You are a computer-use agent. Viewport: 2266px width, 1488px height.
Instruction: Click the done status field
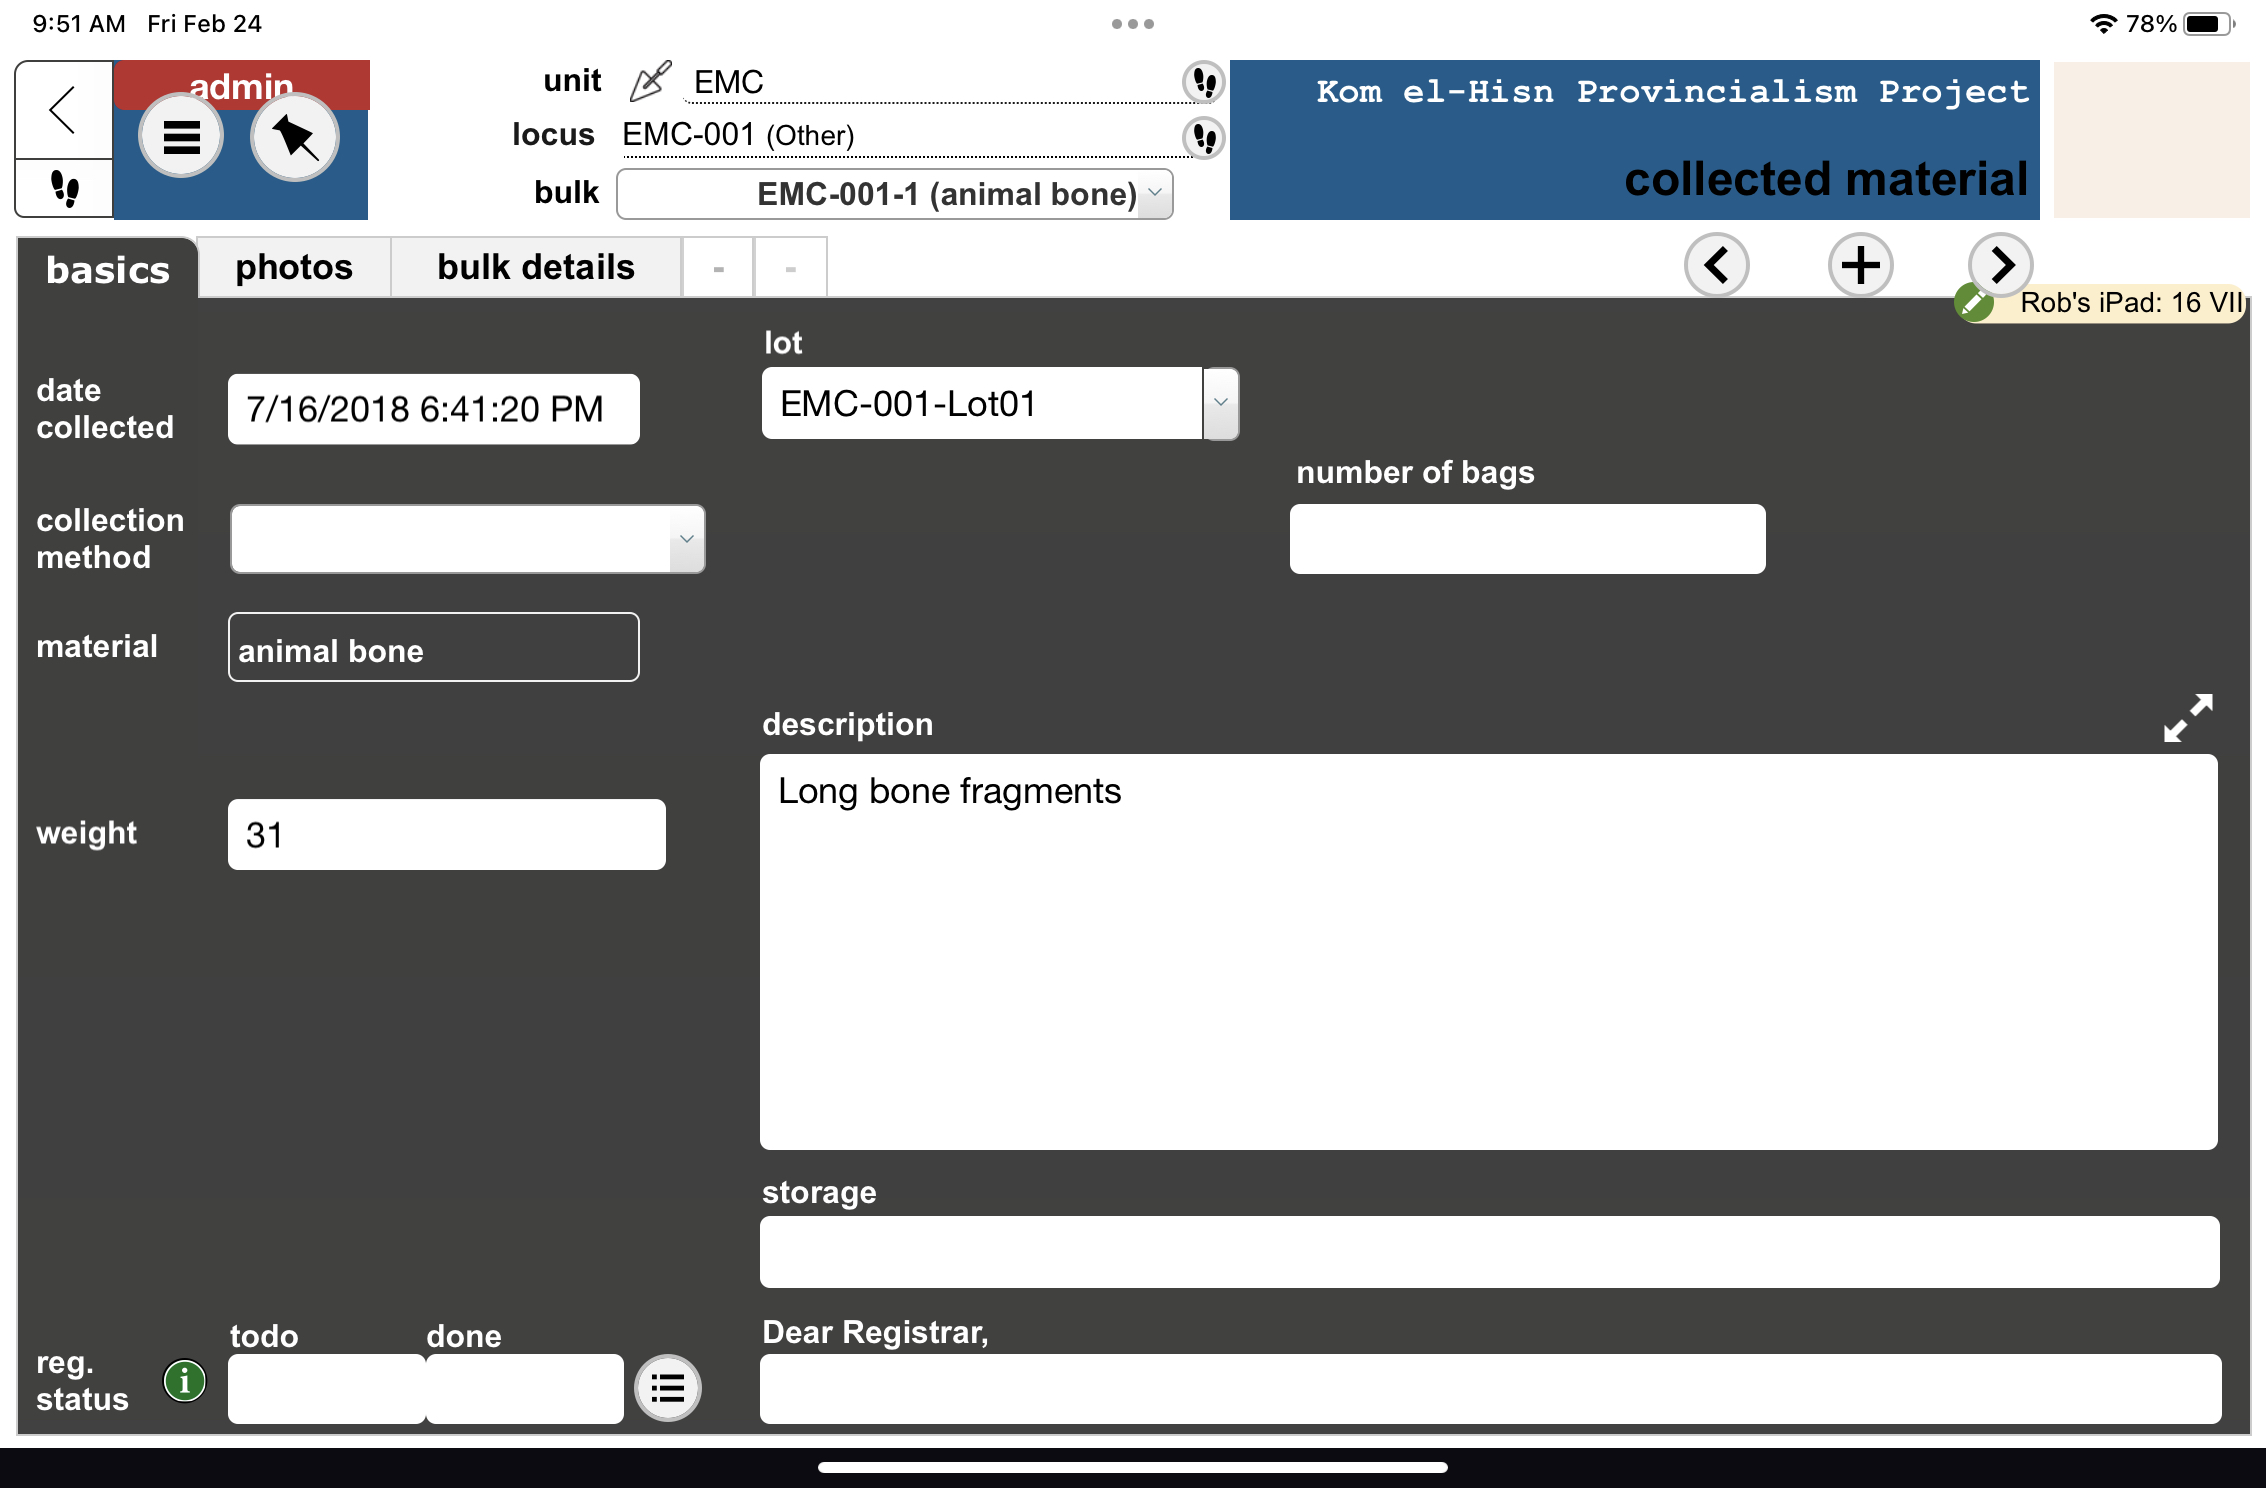click(525, 1389)
